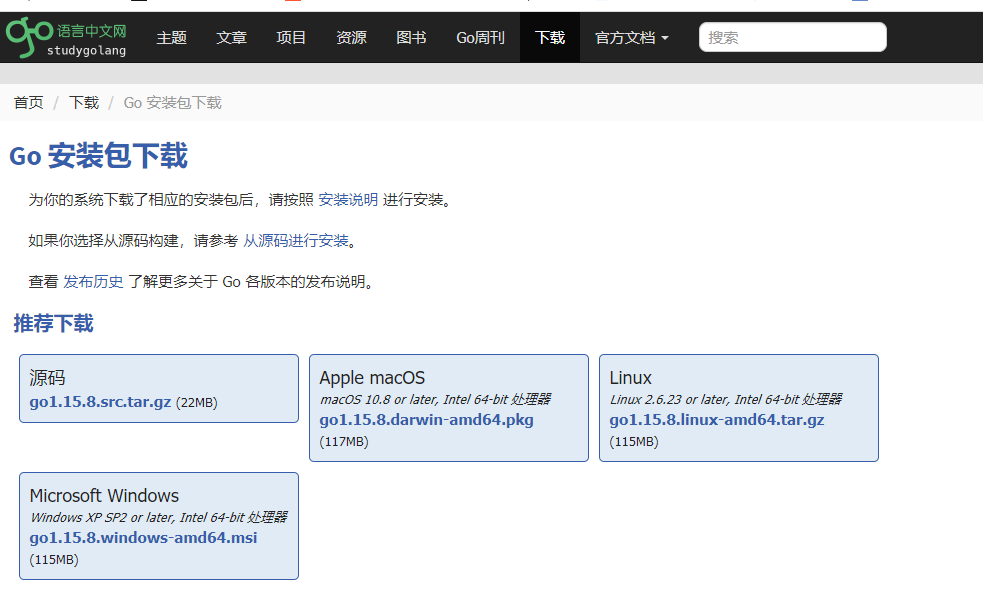Click the Windows XP SP2 requirement text

[159, 517]
